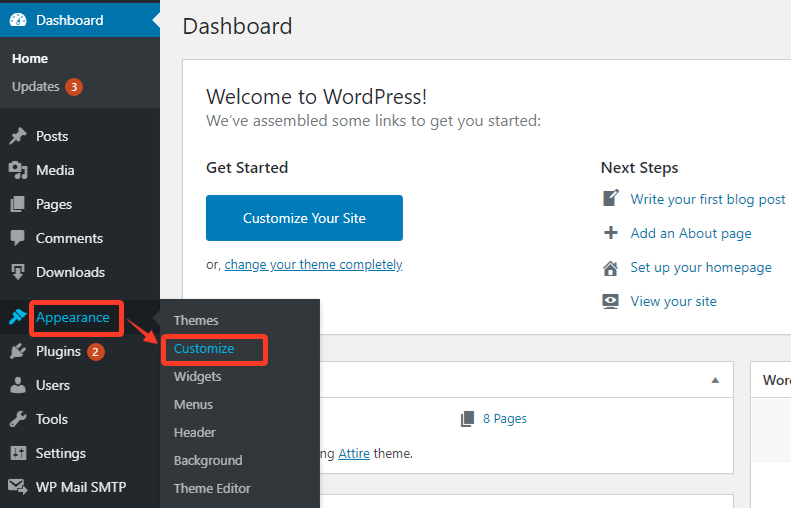Screen dimensions: 791x508
Task: Click the Tools wrench icon
Action: [x=18, y=419]
